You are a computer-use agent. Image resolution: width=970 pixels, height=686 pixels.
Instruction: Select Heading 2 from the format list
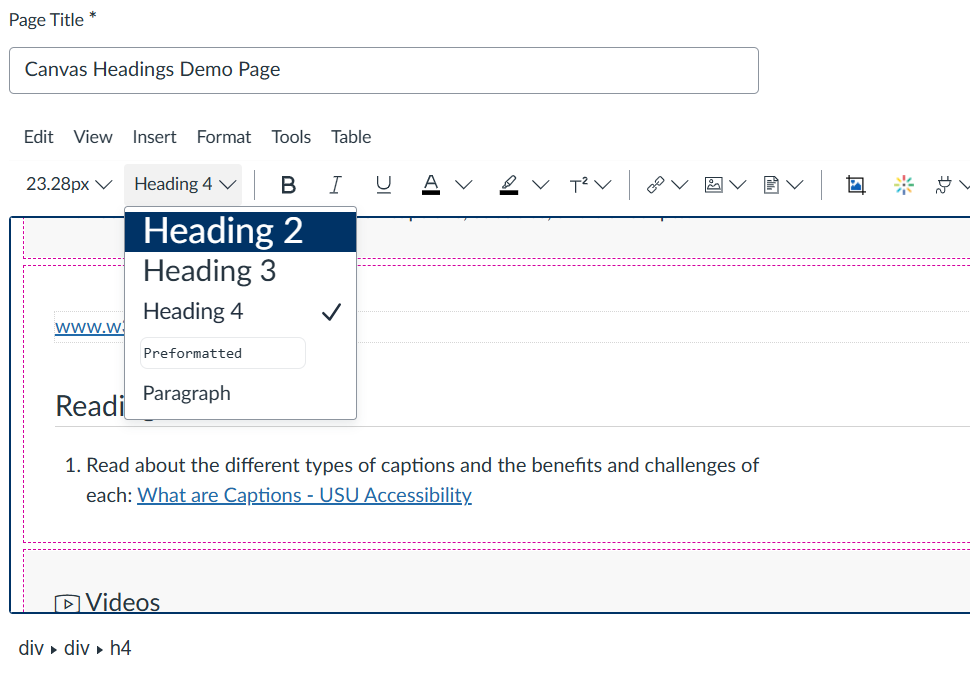click(241, 231)
